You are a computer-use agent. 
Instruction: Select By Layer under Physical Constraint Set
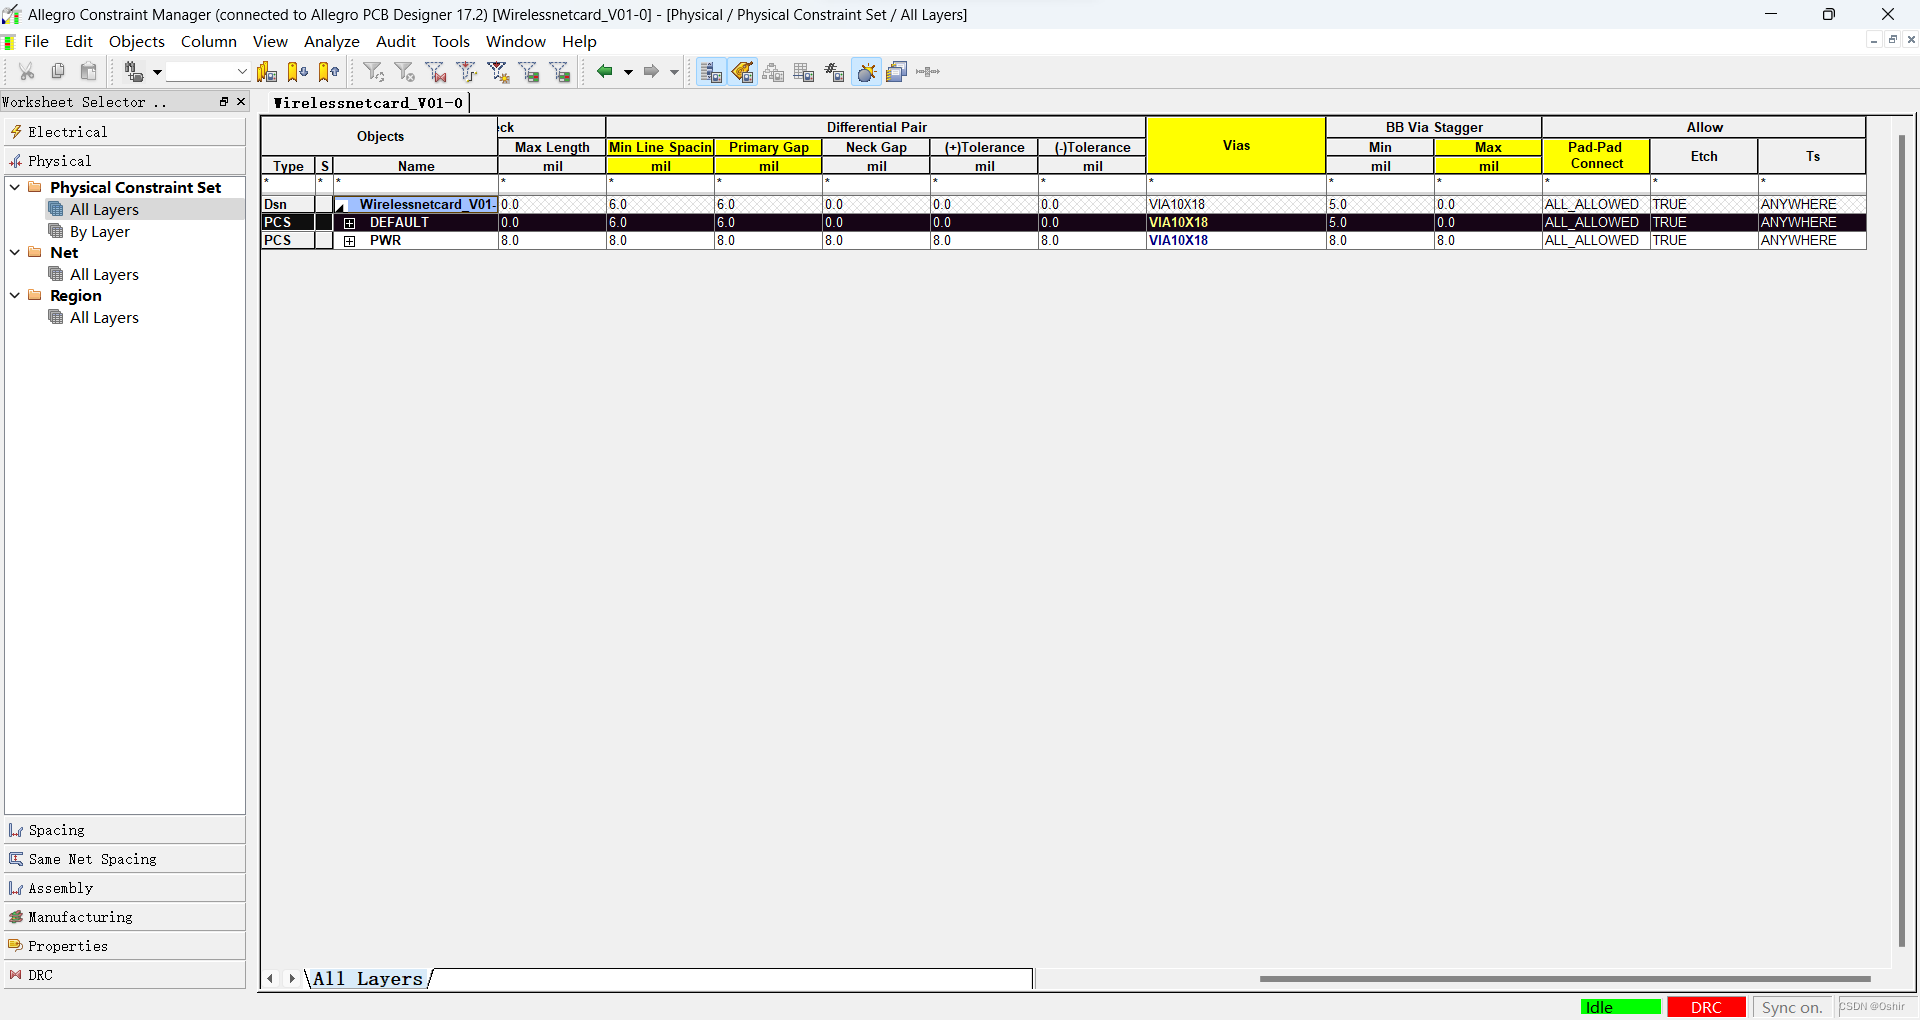99,231
